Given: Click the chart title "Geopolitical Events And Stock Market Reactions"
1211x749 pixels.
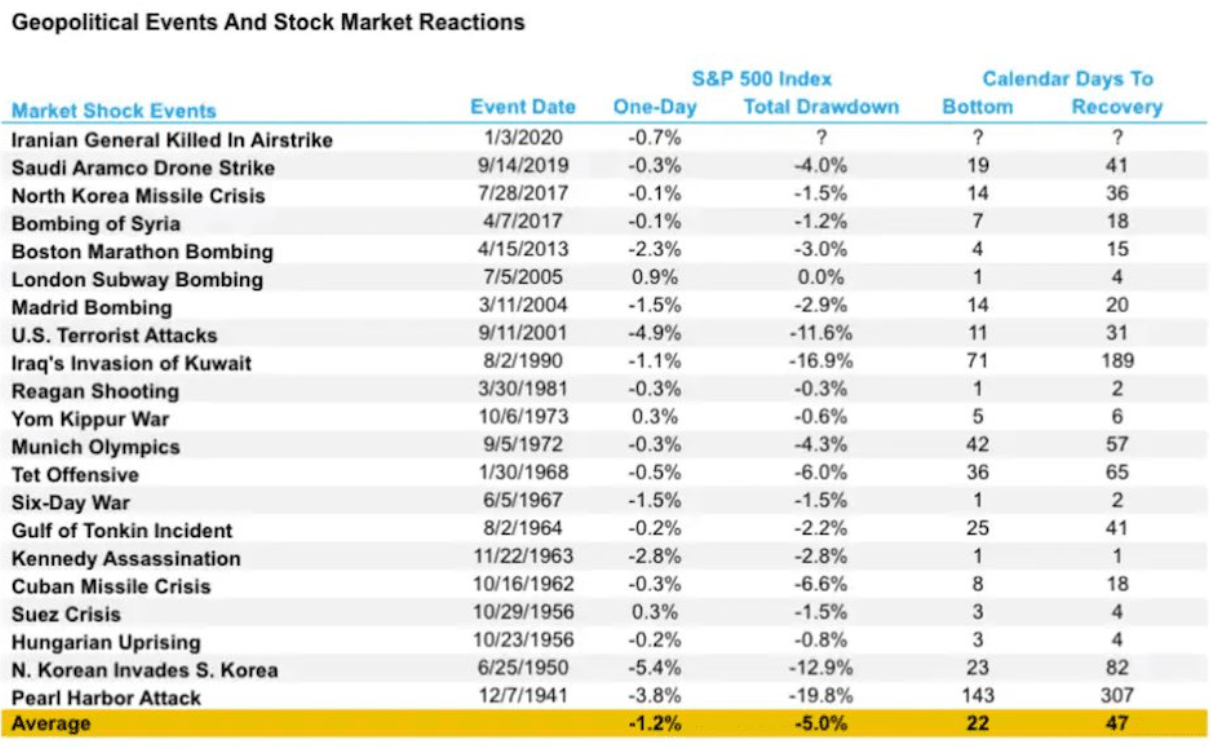Looking at the screenshot, I should (x=268, y=22).
